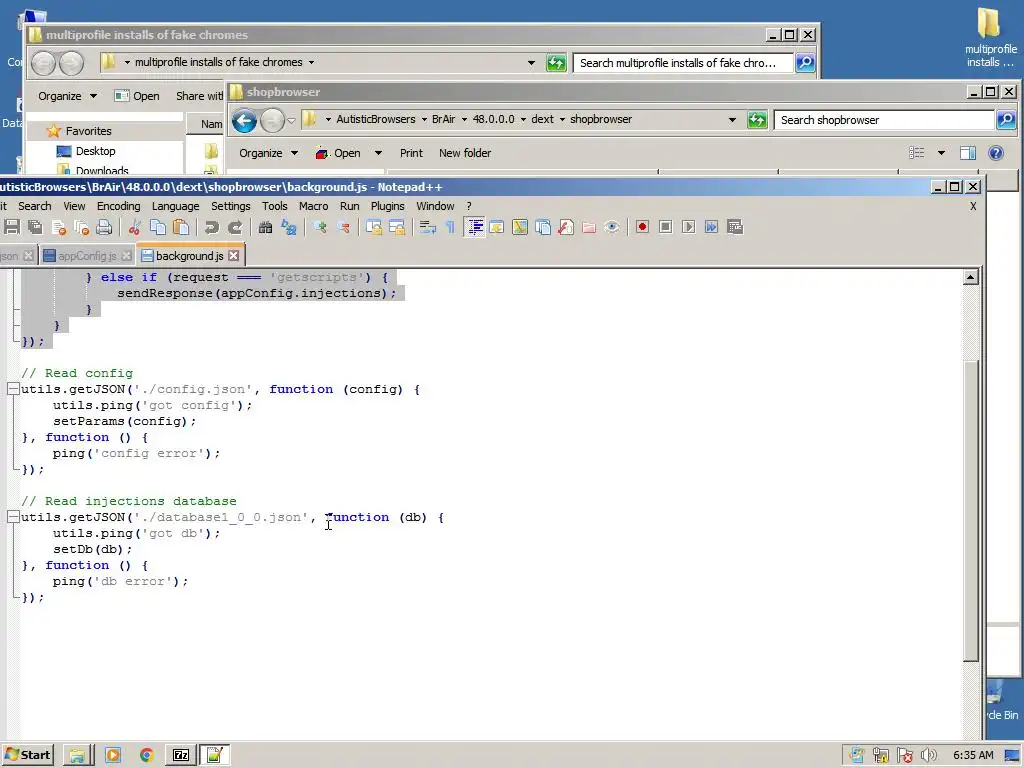Click search magnifier in shopbrowser window

[x=1006, y=120]
